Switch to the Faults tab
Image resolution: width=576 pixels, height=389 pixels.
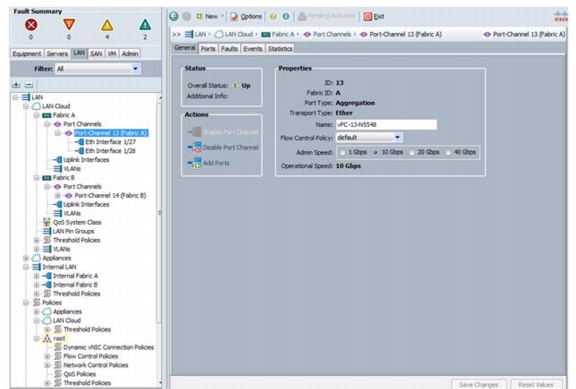tap(229, 48)
